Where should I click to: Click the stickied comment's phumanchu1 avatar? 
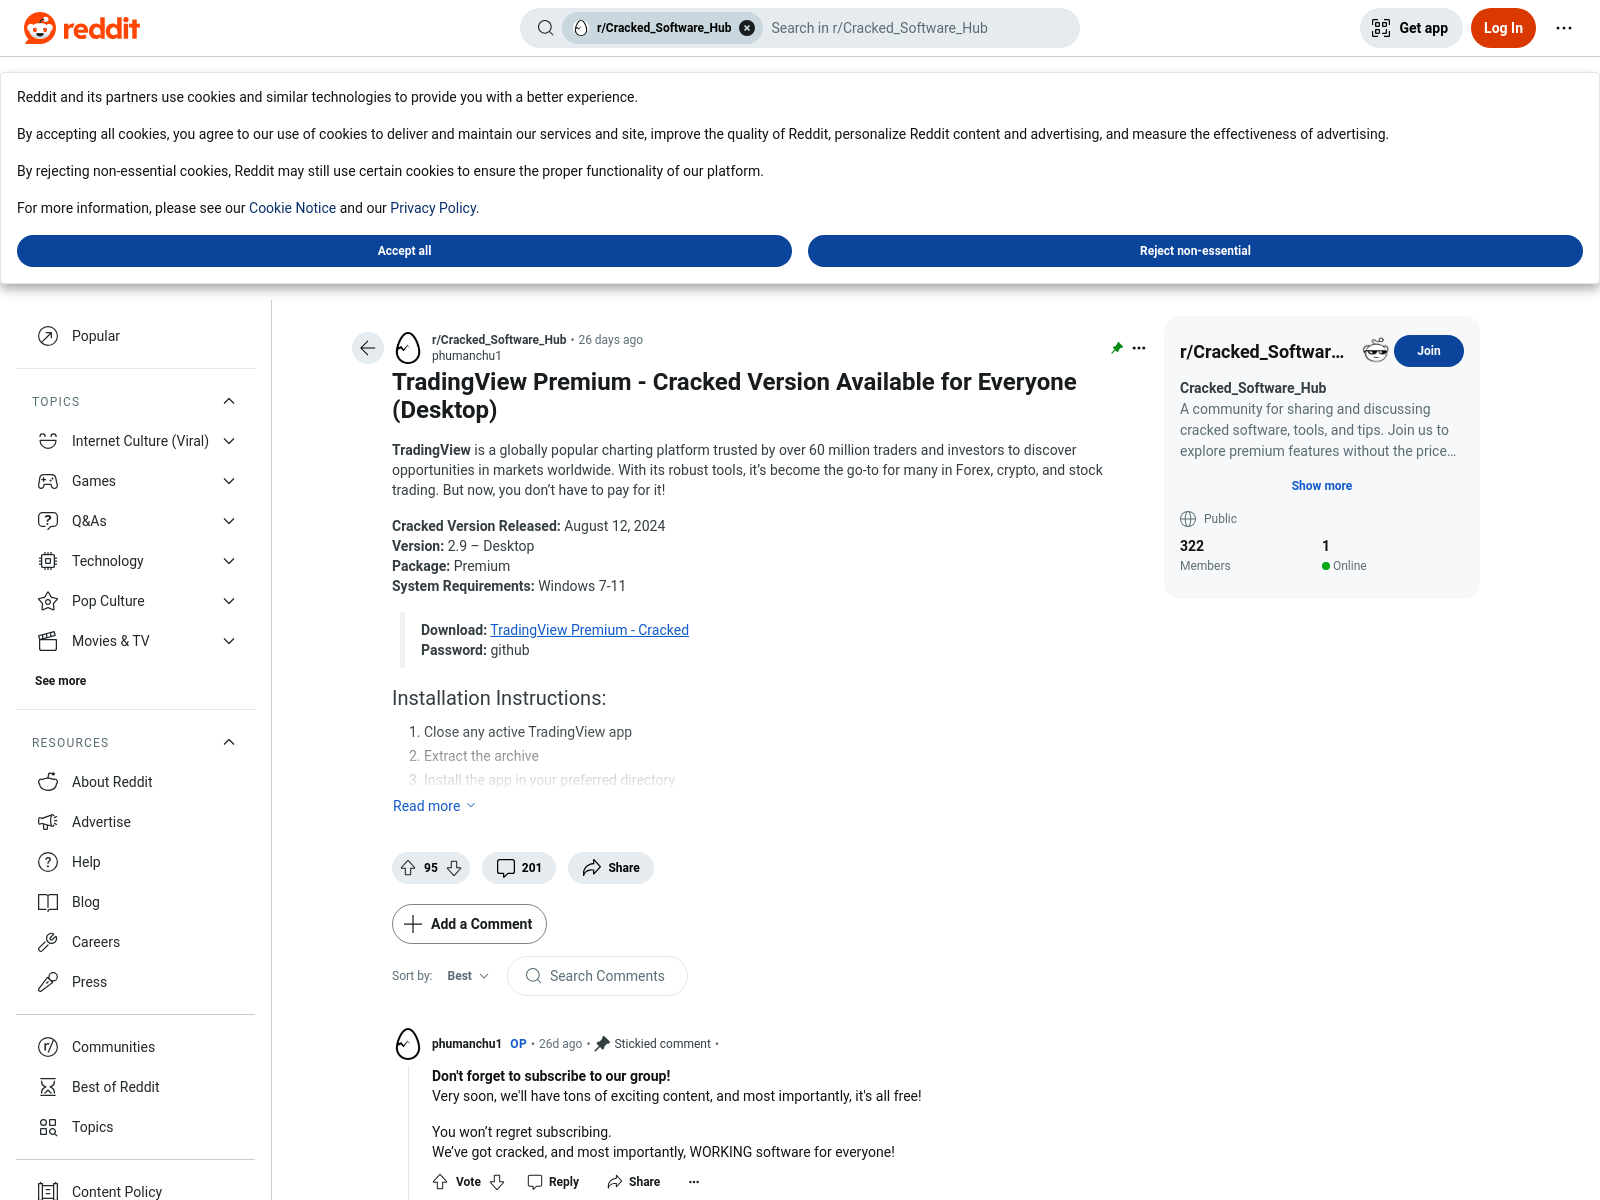[x=408, y=1044]
